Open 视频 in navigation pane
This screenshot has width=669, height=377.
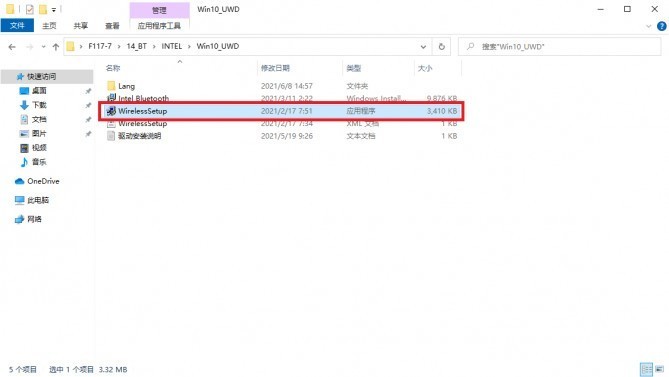(x=39, y=148)
